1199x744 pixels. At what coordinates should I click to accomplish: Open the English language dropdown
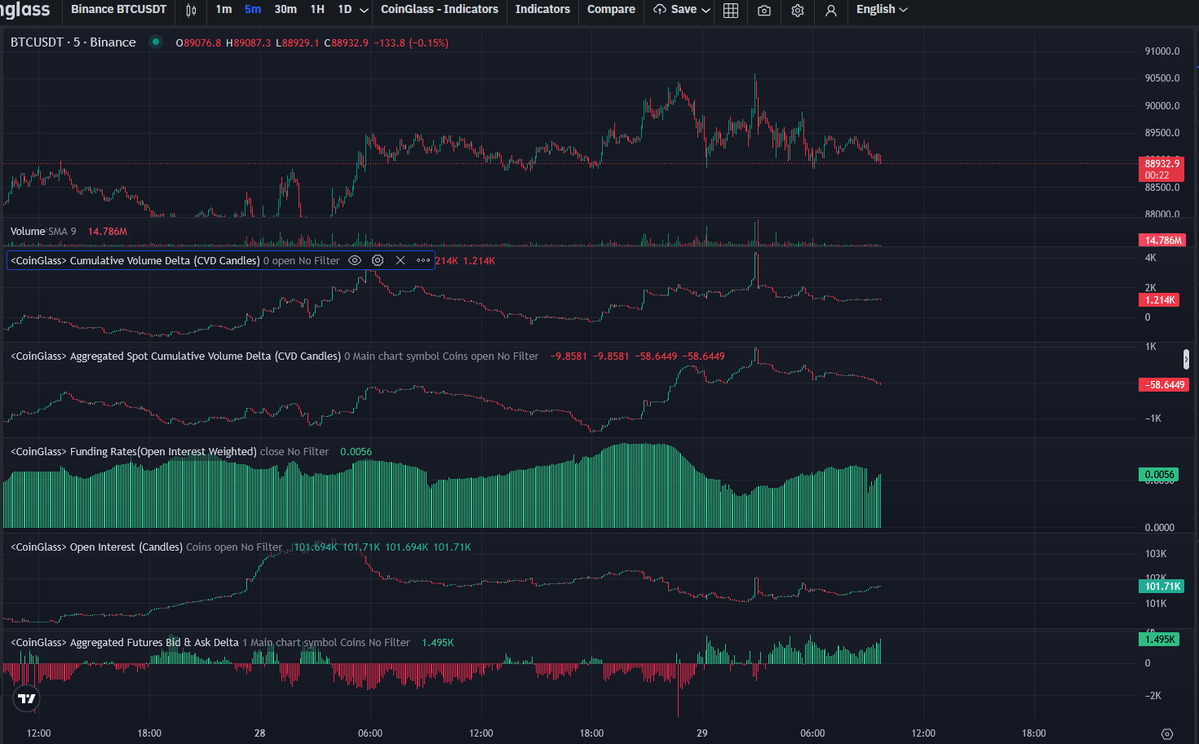[882, 9]
